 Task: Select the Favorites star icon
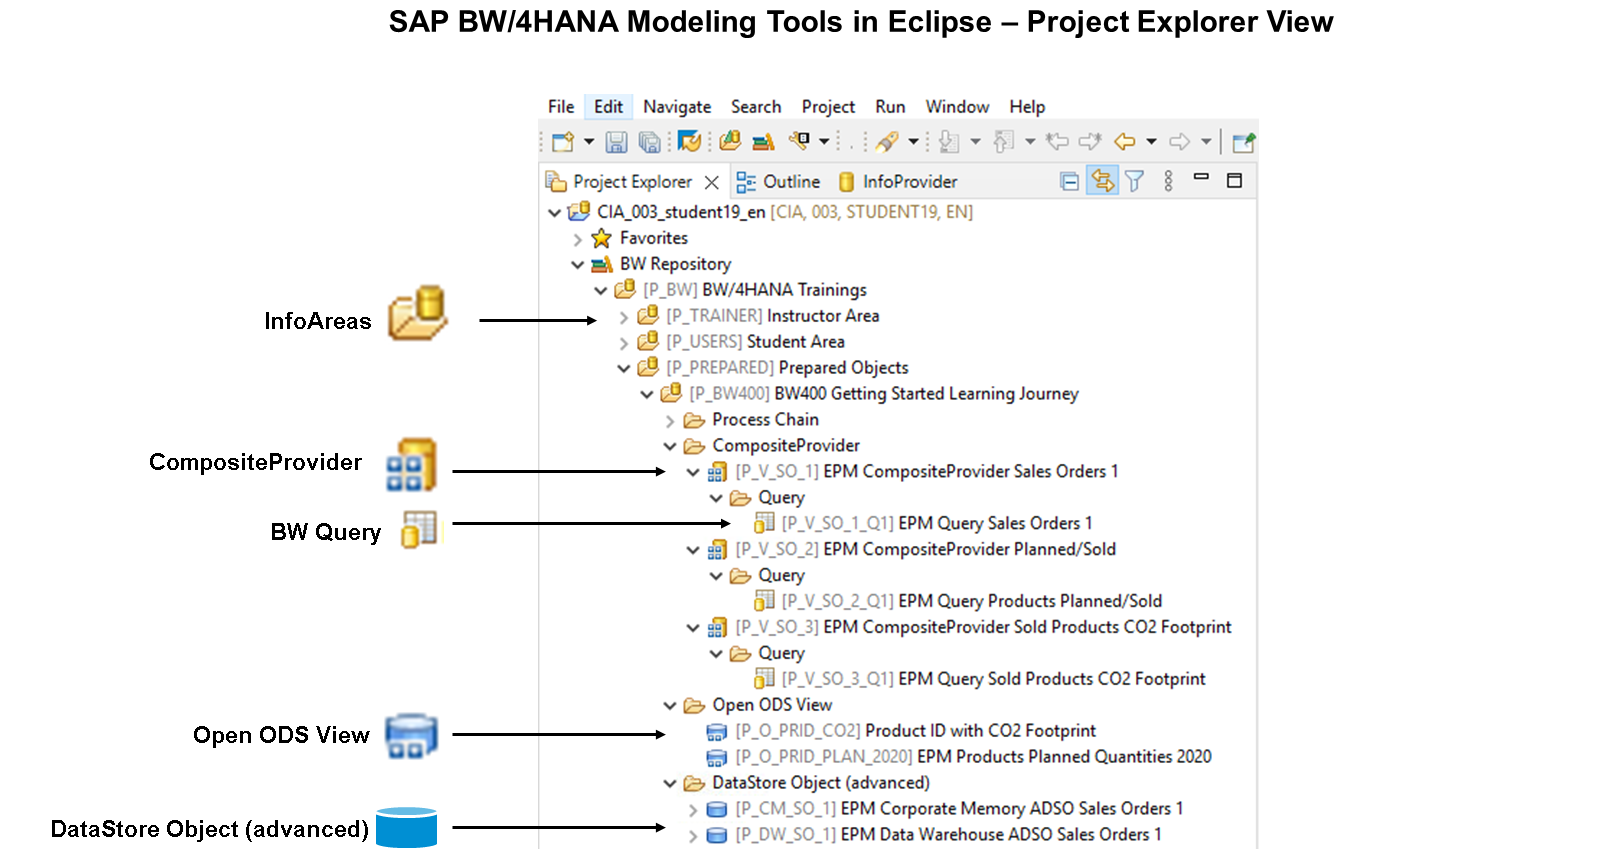tap(601, 238)
